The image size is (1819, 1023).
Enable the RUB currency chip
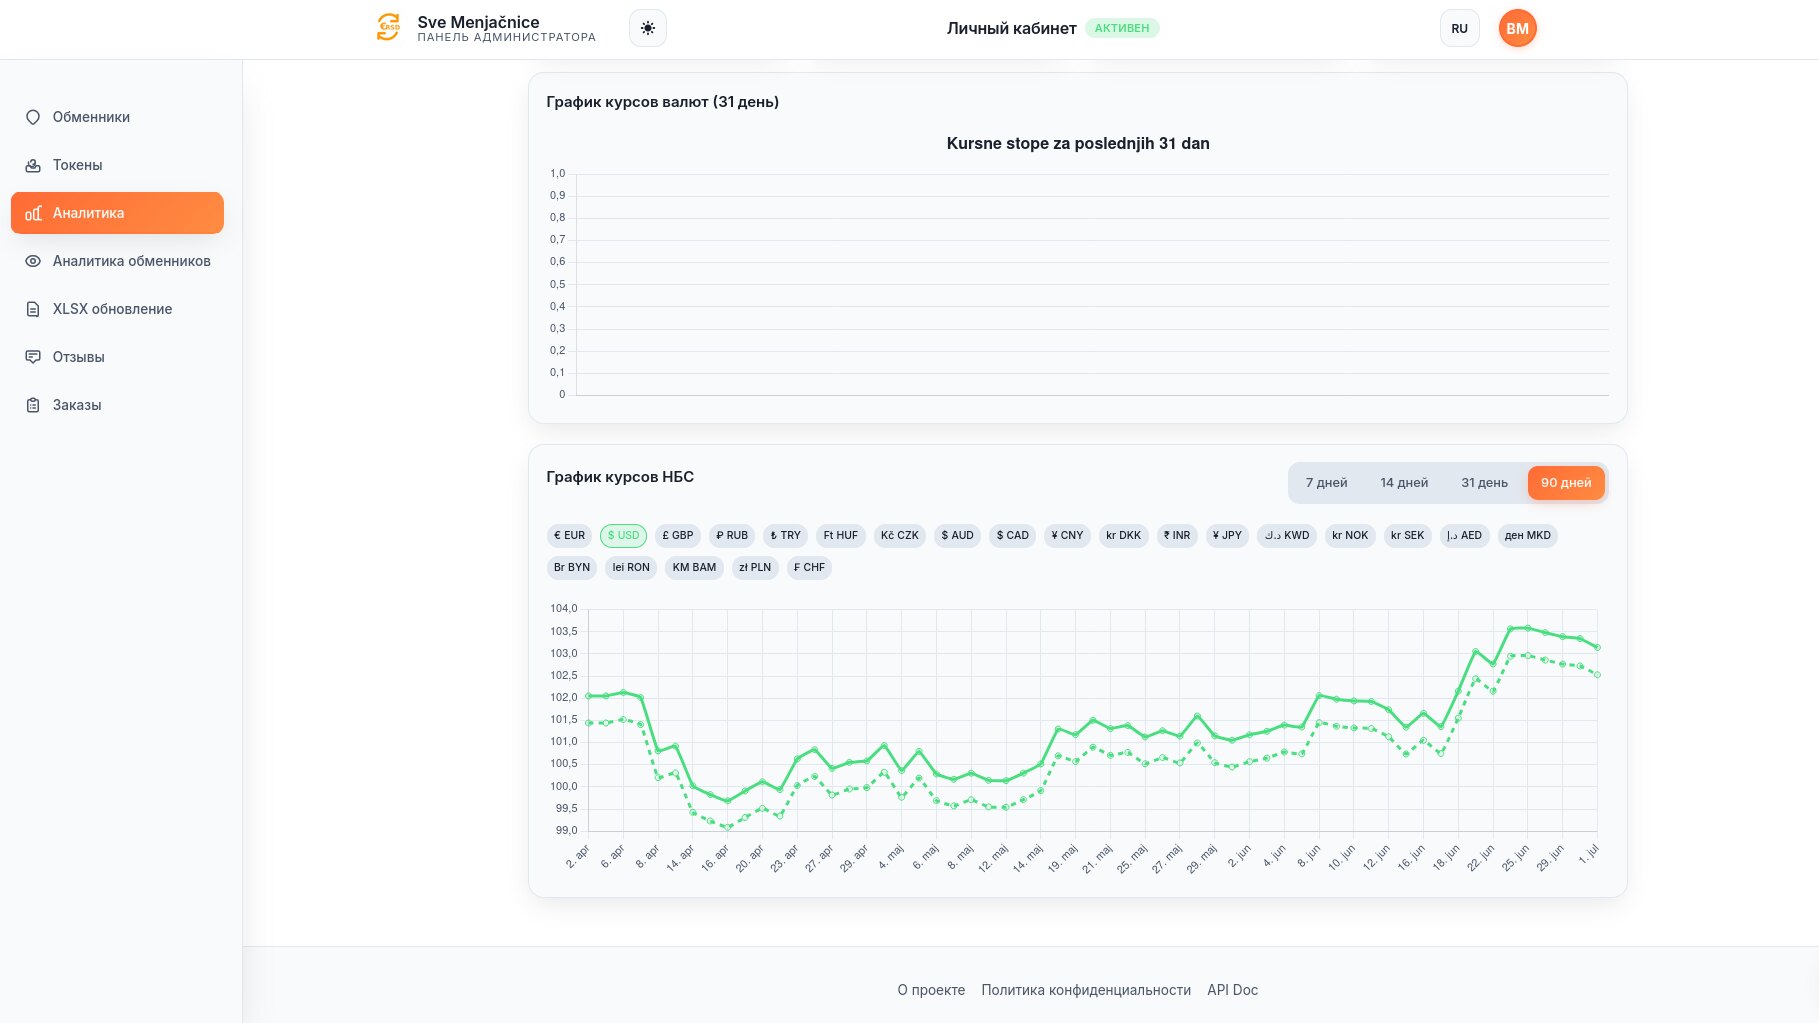pos(732,535)
